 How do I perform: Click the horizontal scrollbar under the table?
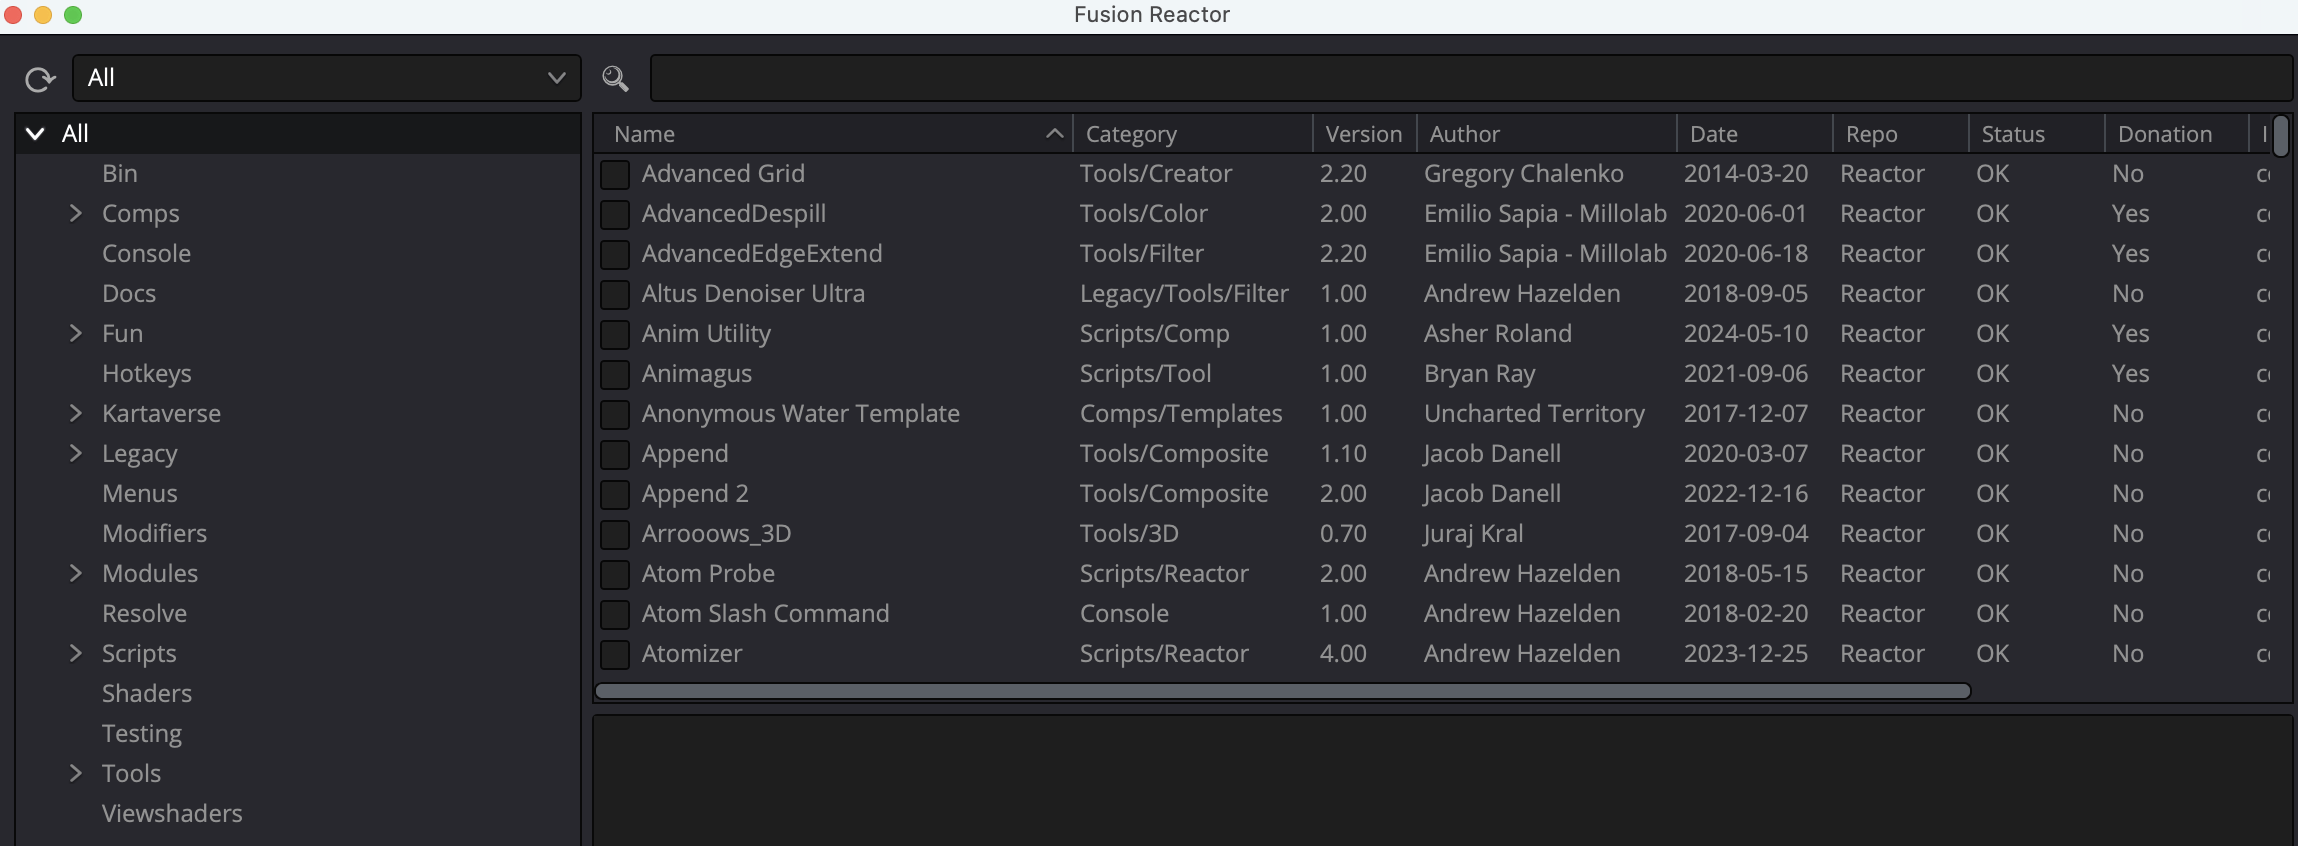pos(1283,691)
